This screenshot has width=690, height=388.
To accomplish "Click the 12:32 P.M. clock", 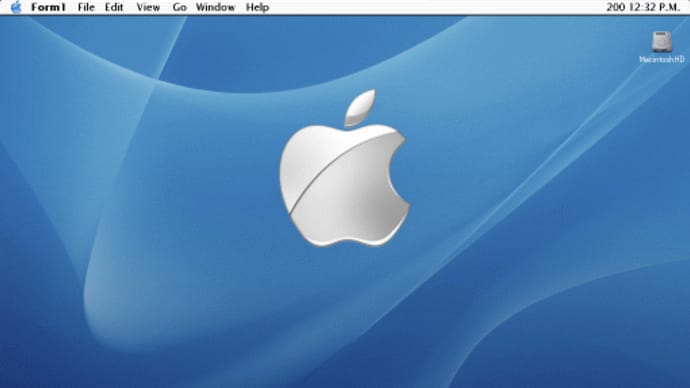I will [654, 7].
